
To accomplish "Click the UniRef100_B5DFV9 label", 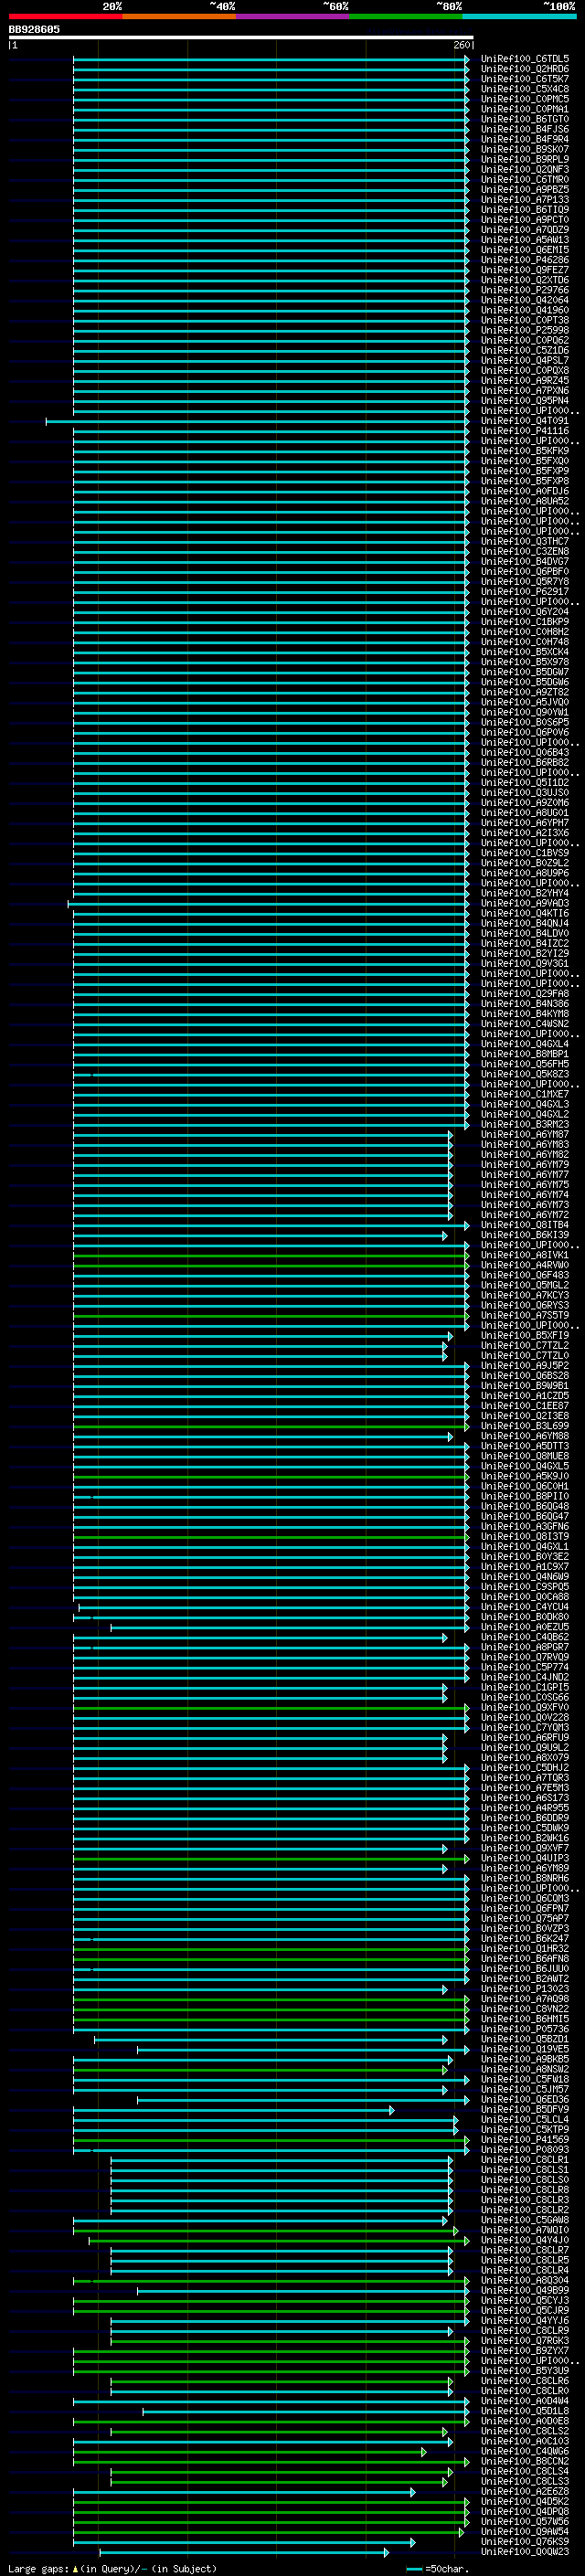I will click(x=525, y=2109).
